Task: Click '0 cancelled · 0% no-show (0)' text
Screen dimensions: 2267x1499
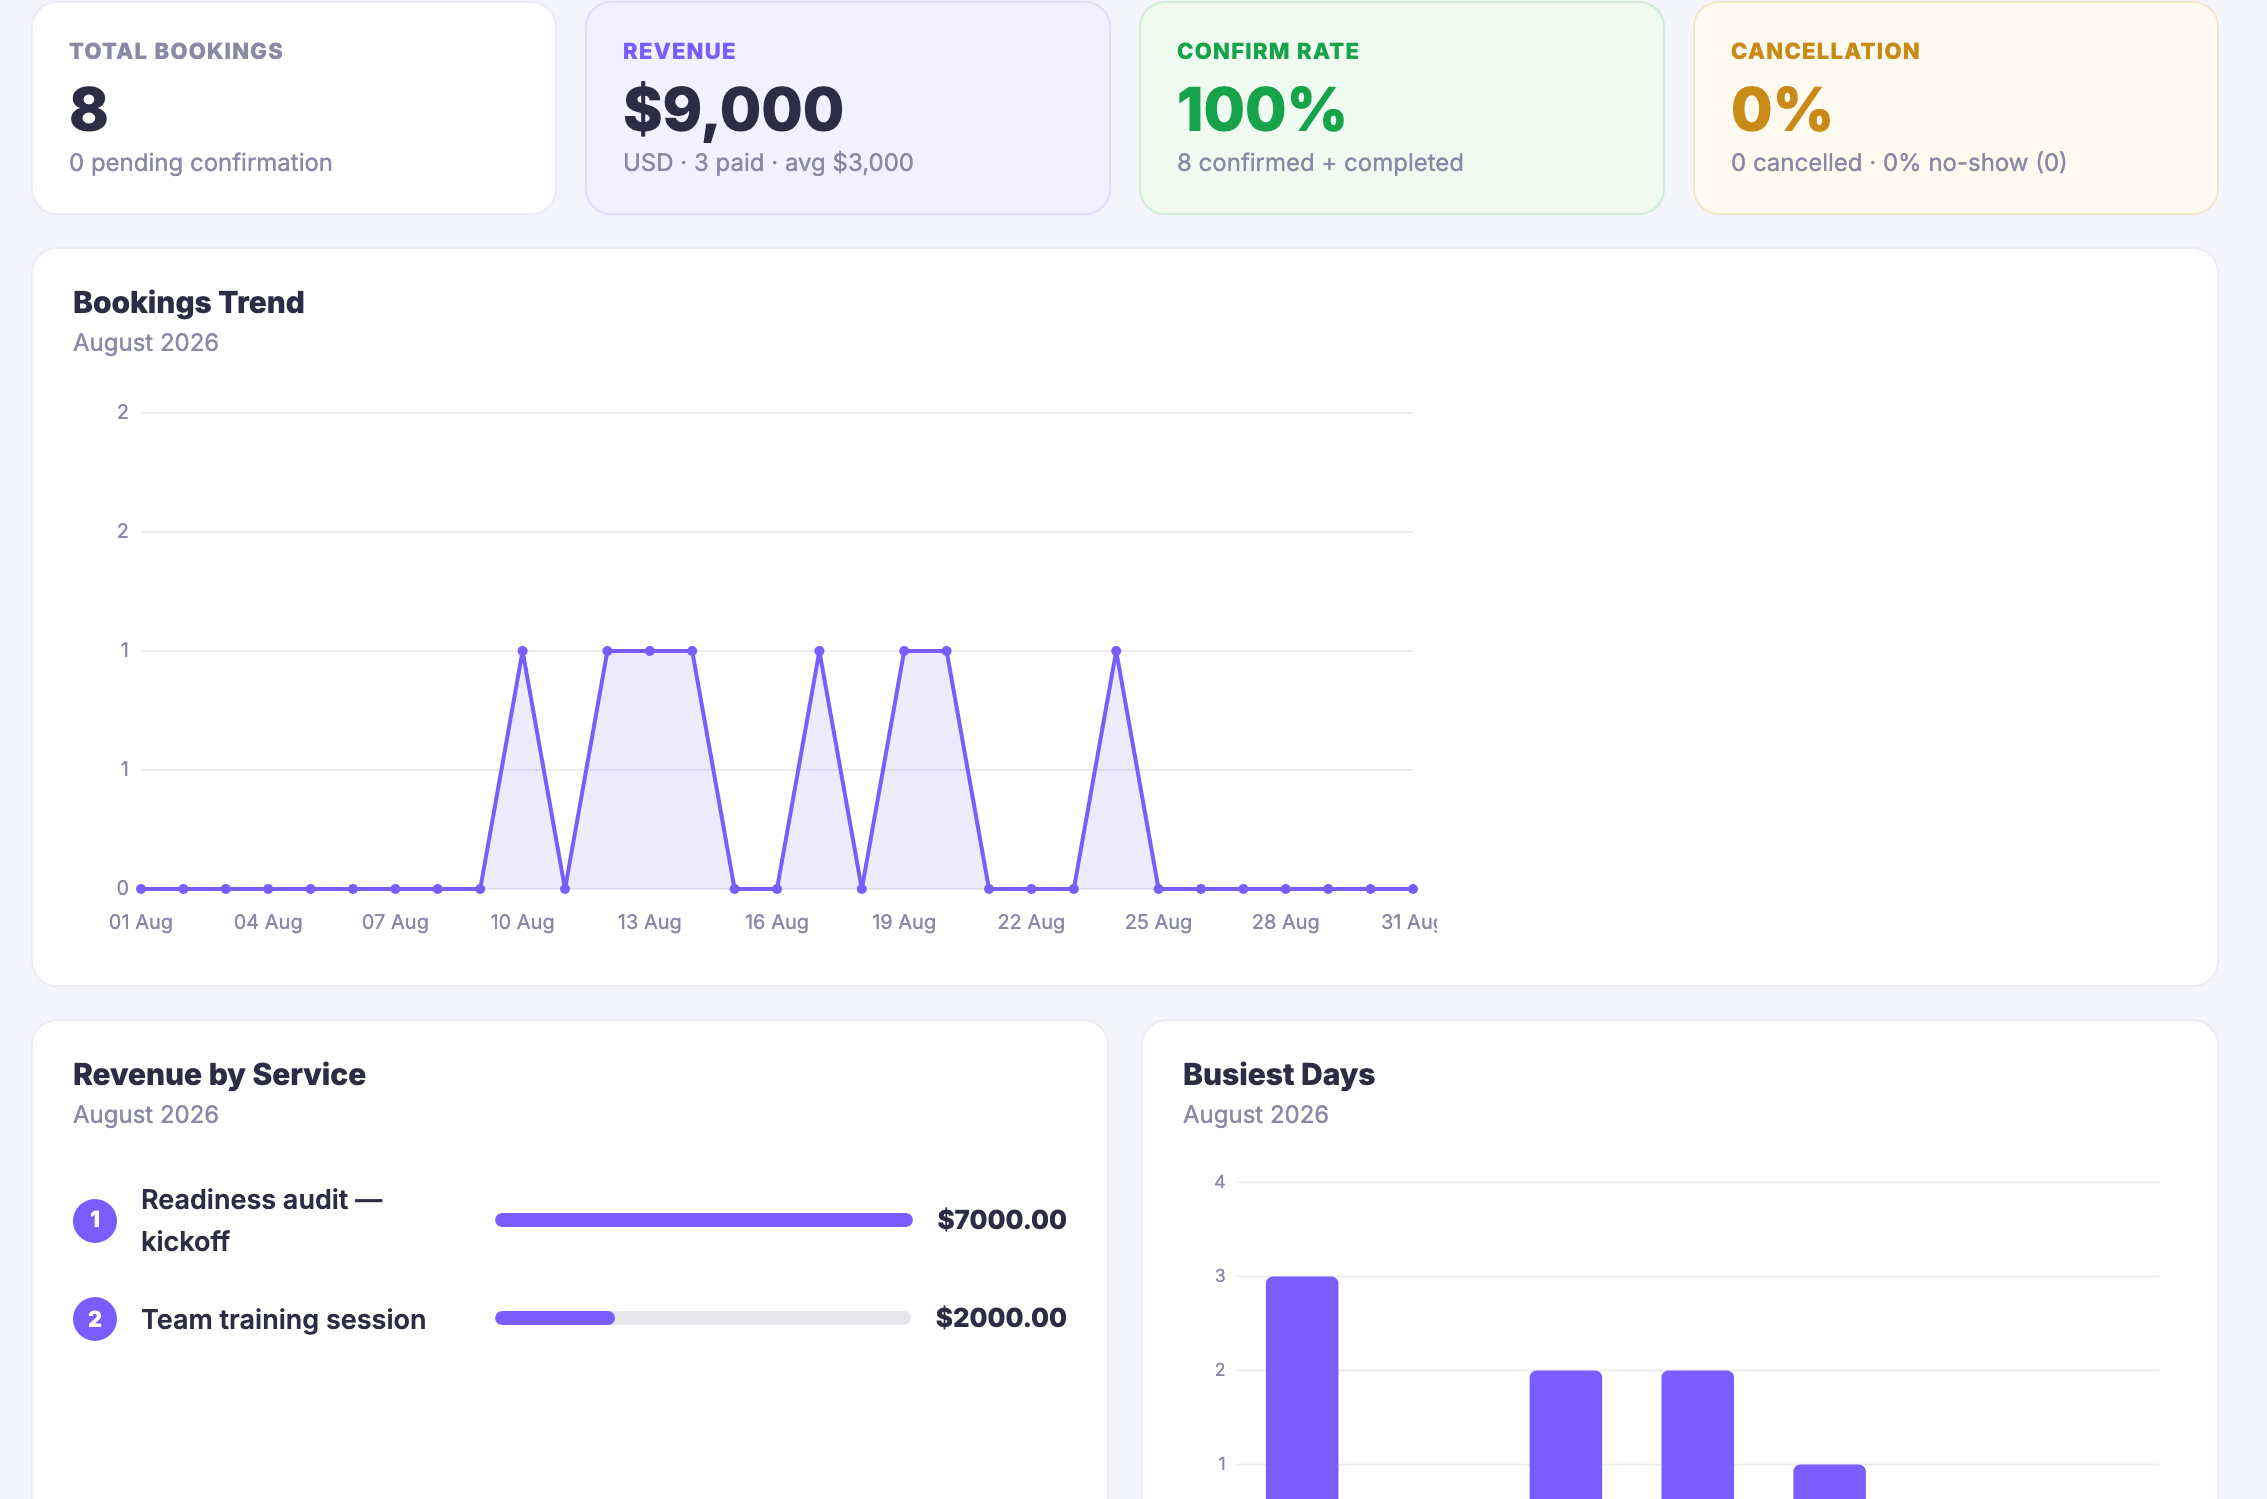Action: click(1899, 162)
